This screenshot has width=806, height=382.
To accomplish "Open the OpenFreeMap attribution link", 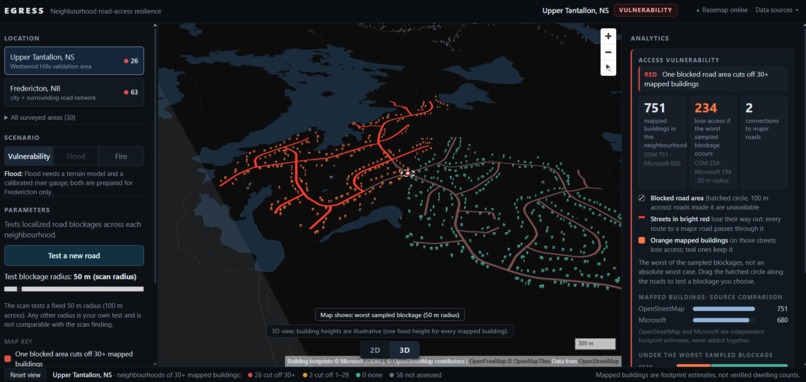I will 486,361.
